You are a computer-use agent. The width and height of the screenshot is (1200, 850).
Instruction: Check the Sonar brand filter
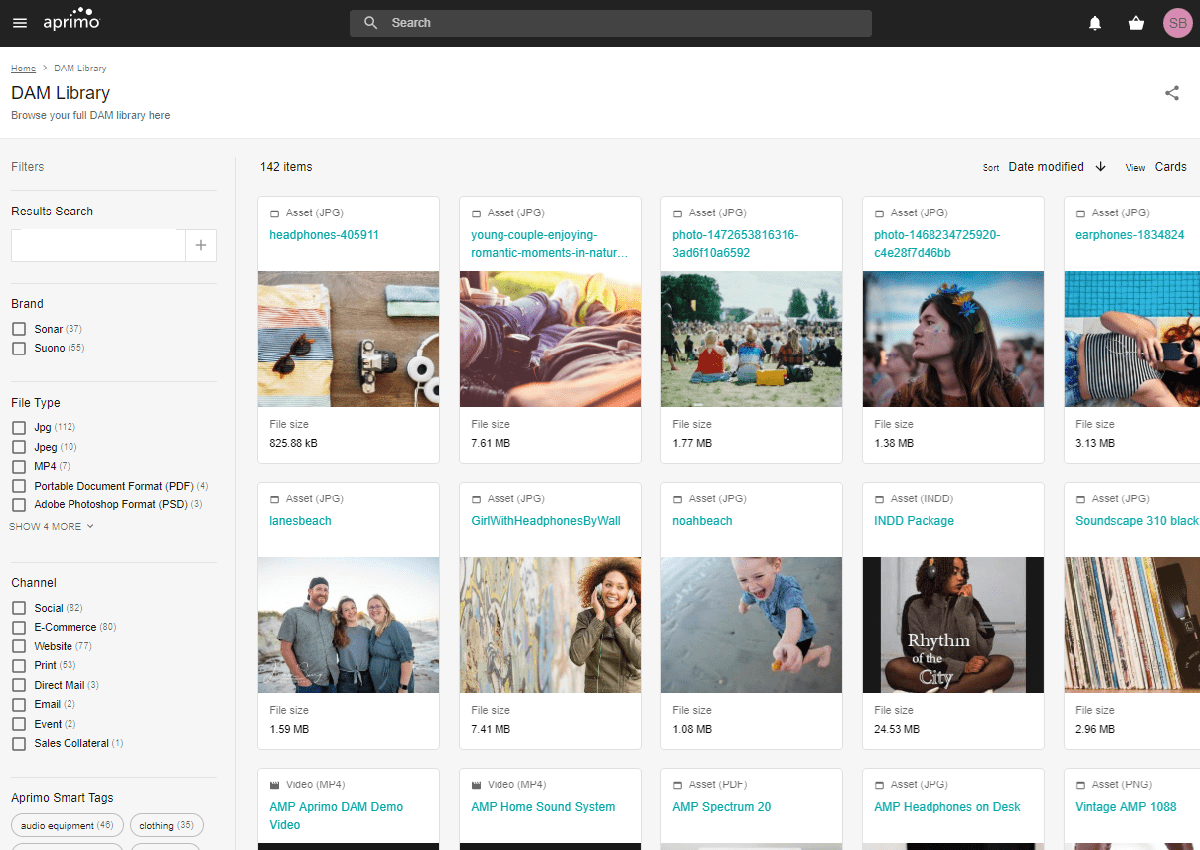(19, 329)
